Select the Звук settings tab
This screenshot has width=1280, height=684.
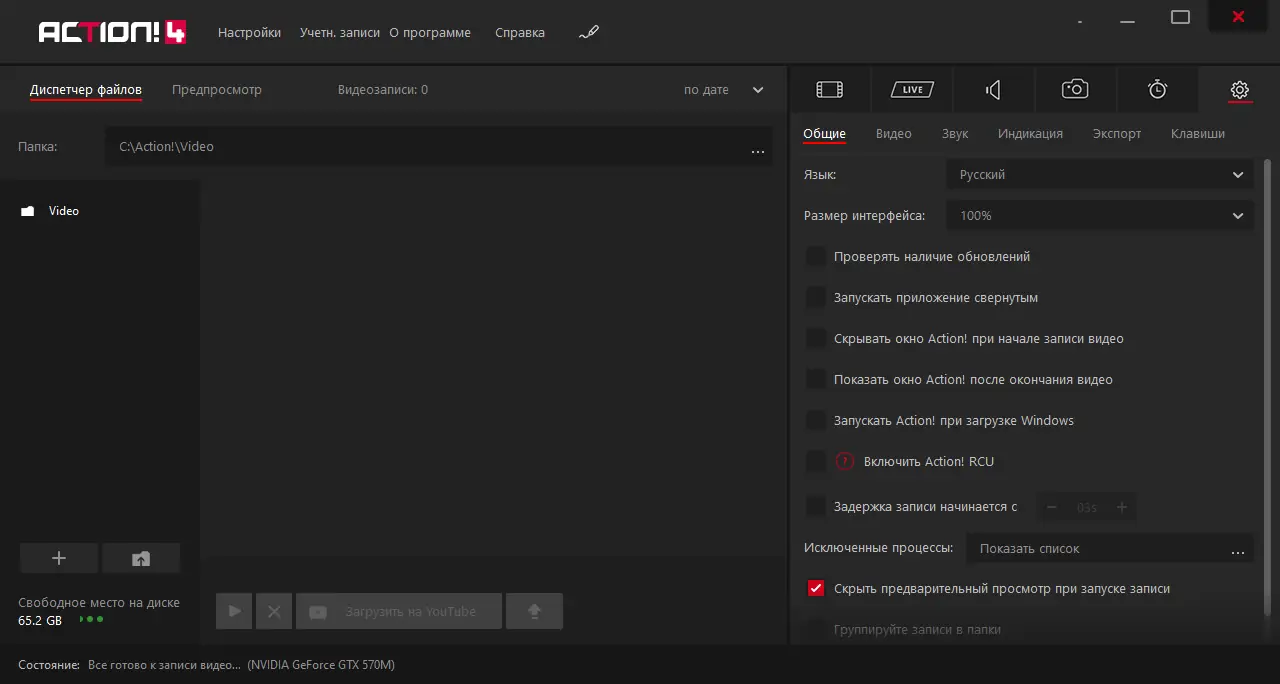(x=955, y=134)
